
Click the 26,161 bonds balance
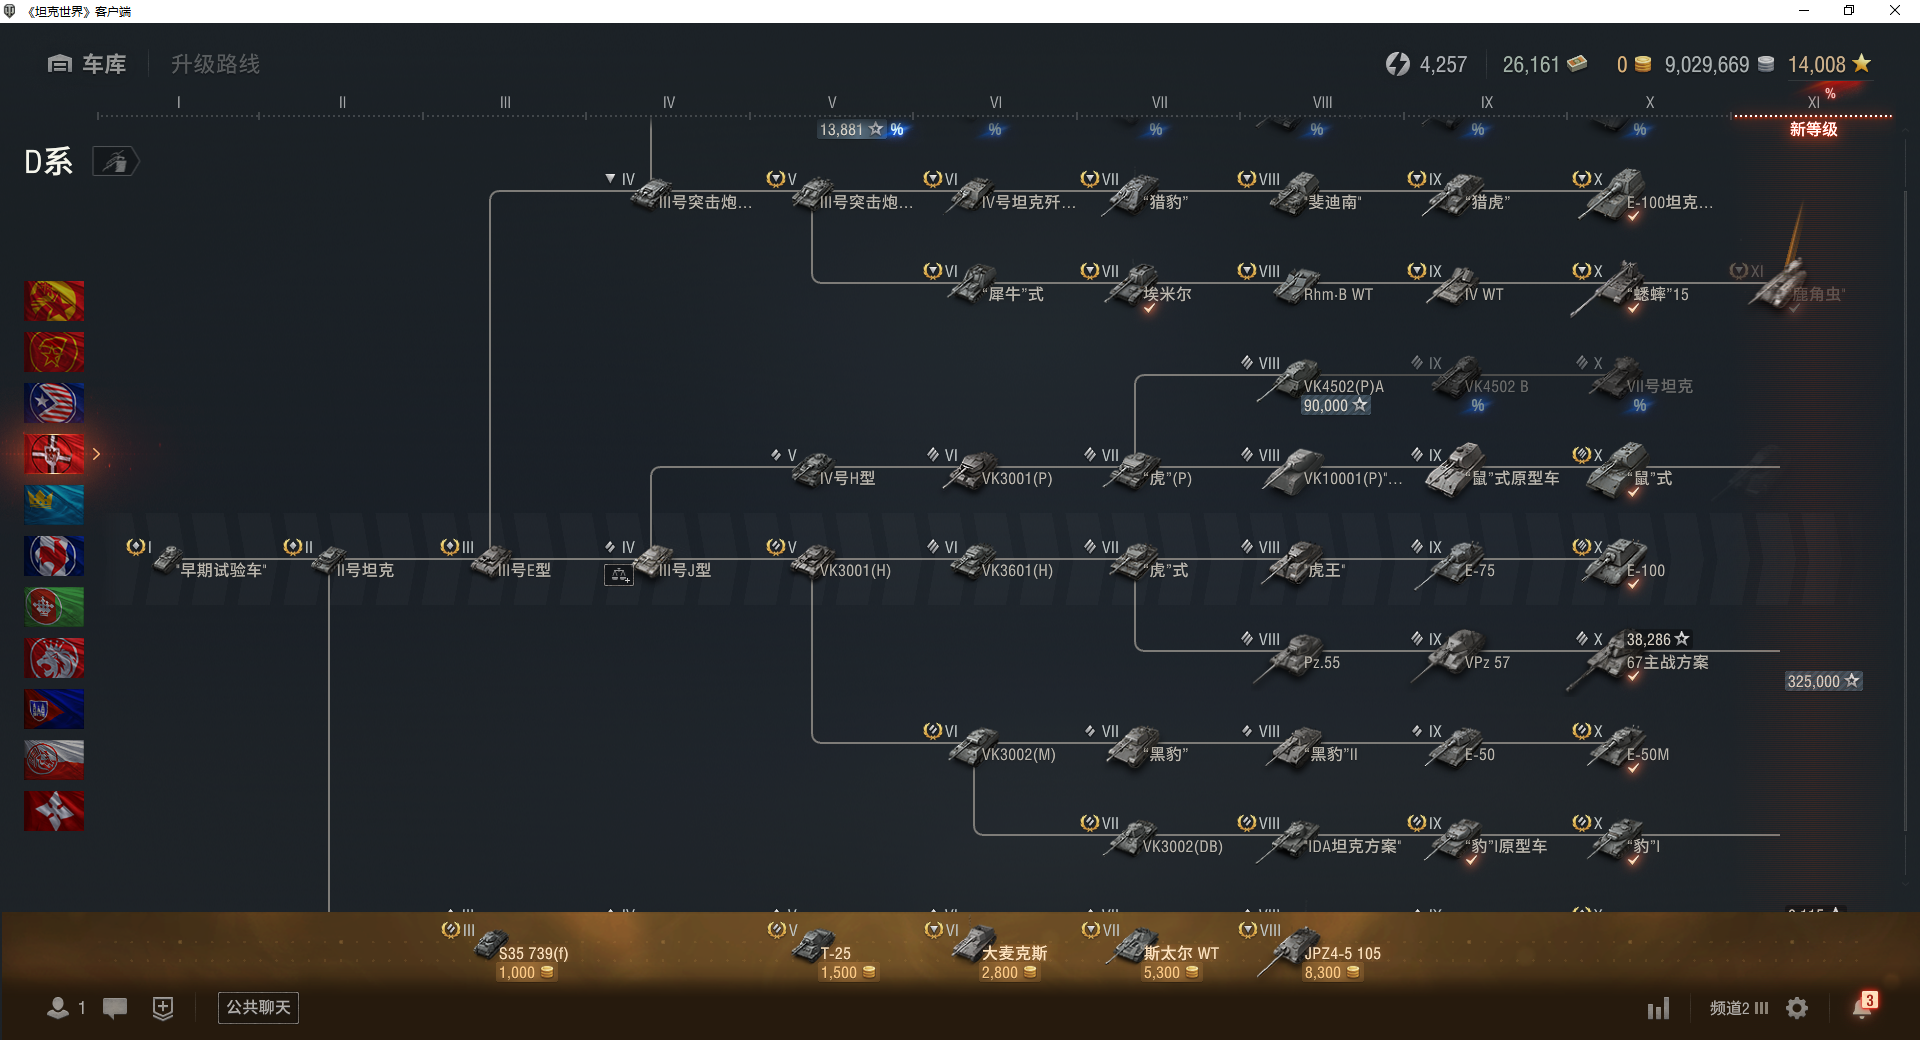point(1544,65)
